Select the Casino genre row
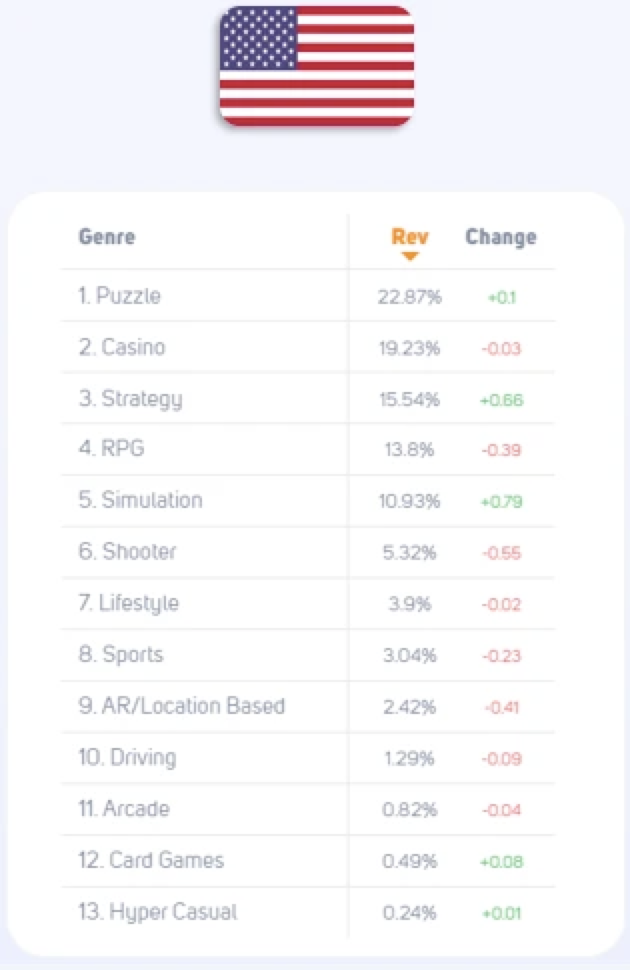This screenshot has width=630, height=970. pos(308,347)
